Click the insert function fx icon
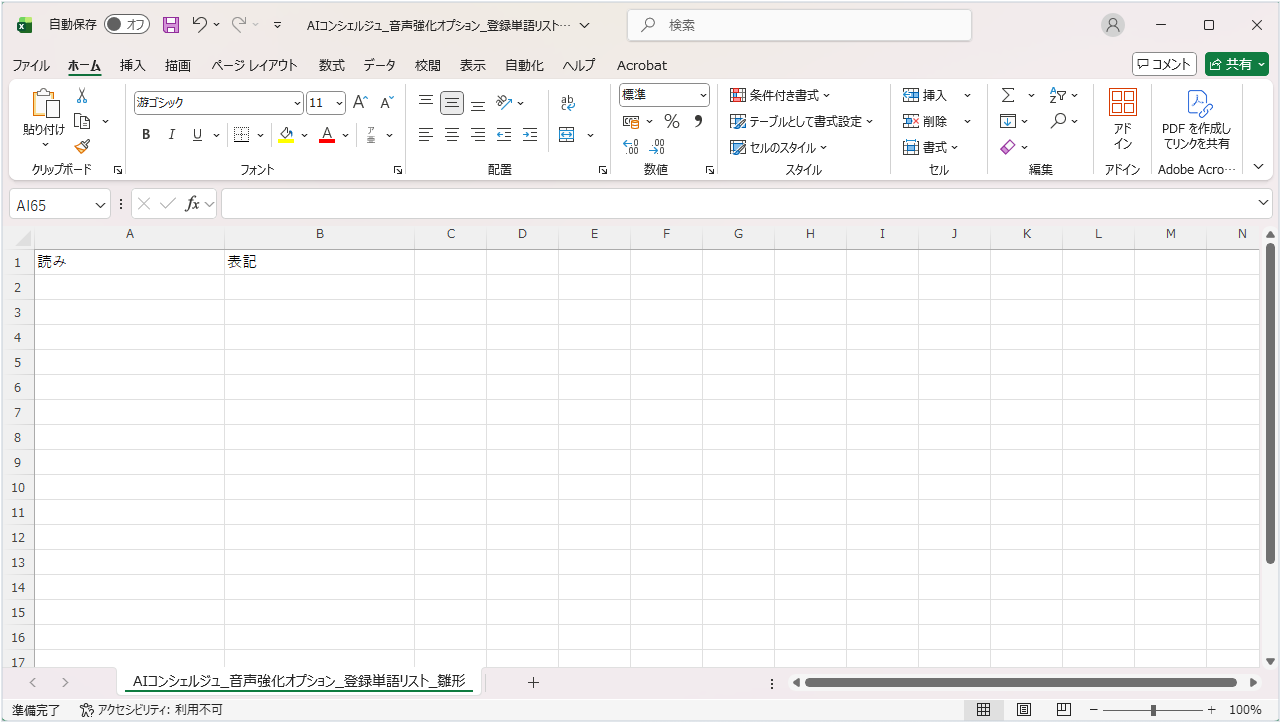The width and height of the screenshot is (1281, 723). point(193,204)
